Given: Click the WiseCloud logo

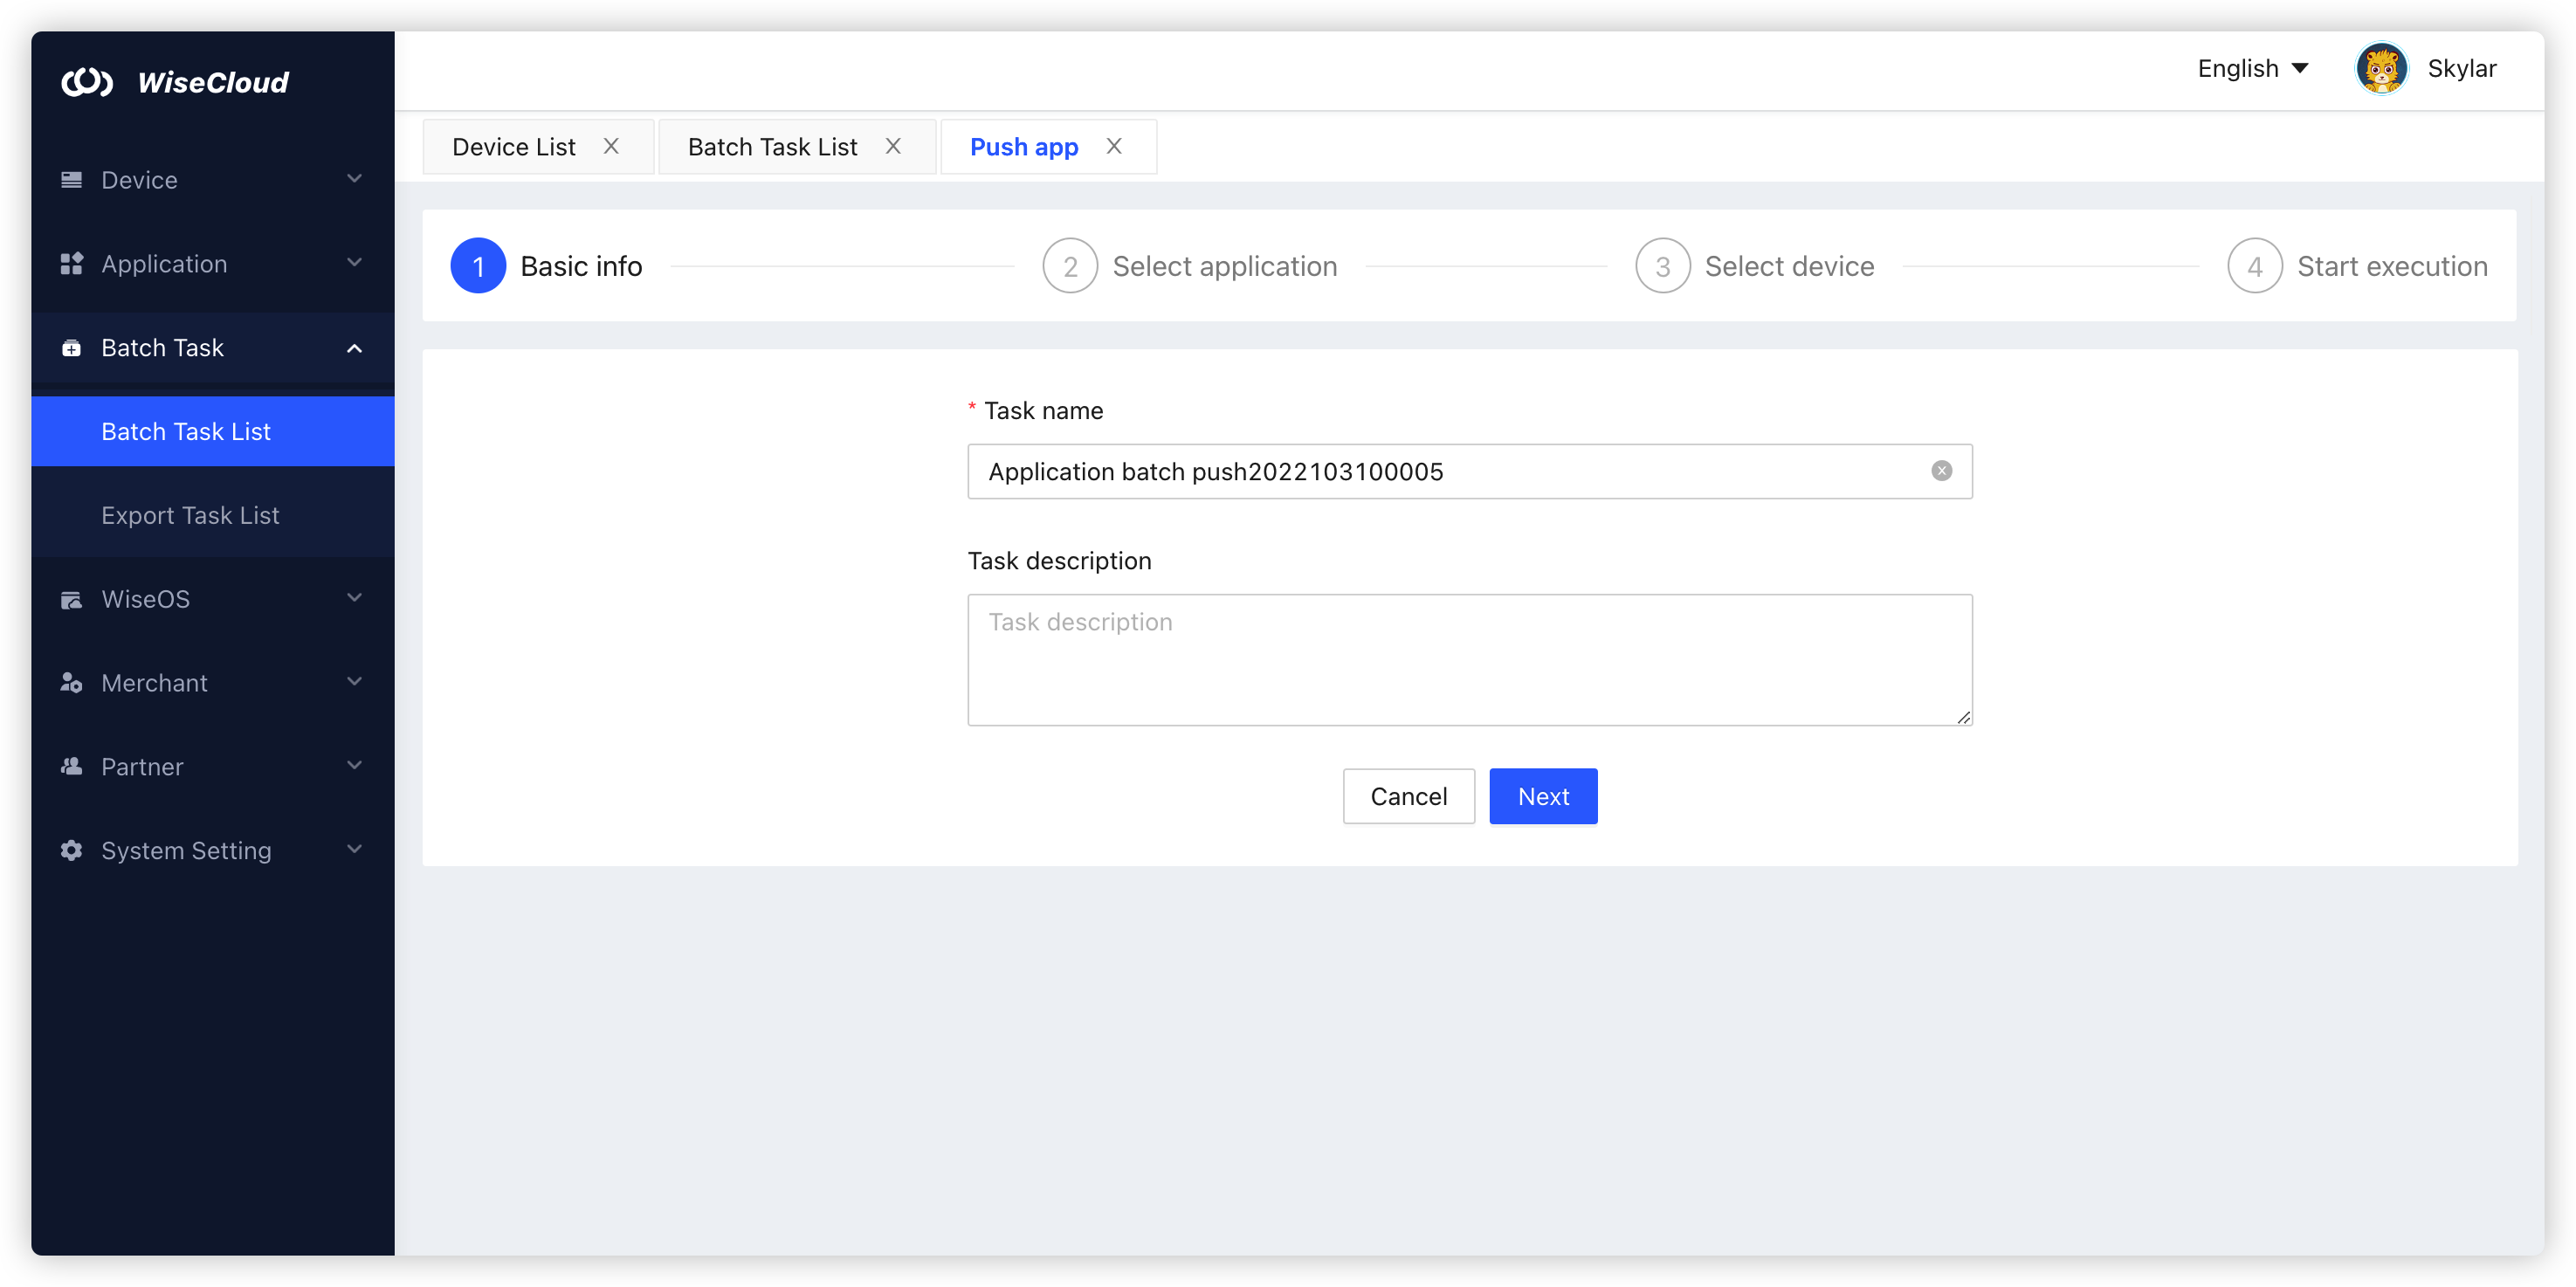Looking at the screenshot, I should coord(176,82).
